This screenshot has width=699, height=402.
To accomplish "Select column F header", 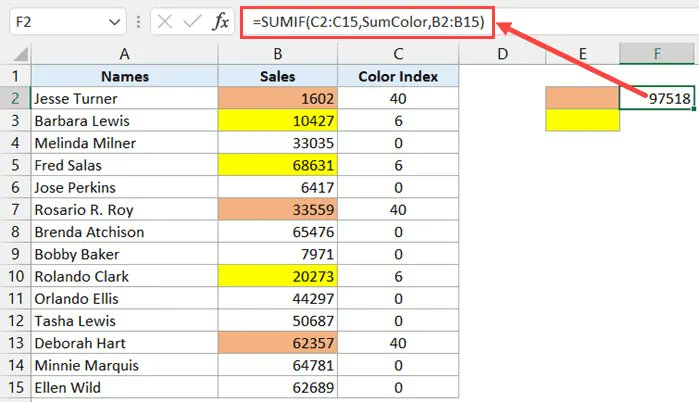I will [x=657, y=54].
